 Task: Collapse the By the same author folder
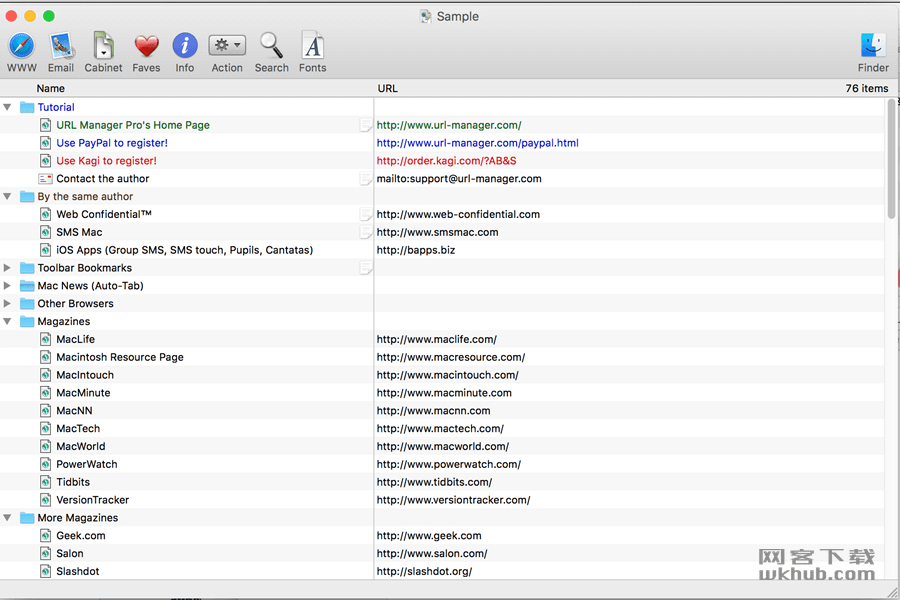click(7, 196)
